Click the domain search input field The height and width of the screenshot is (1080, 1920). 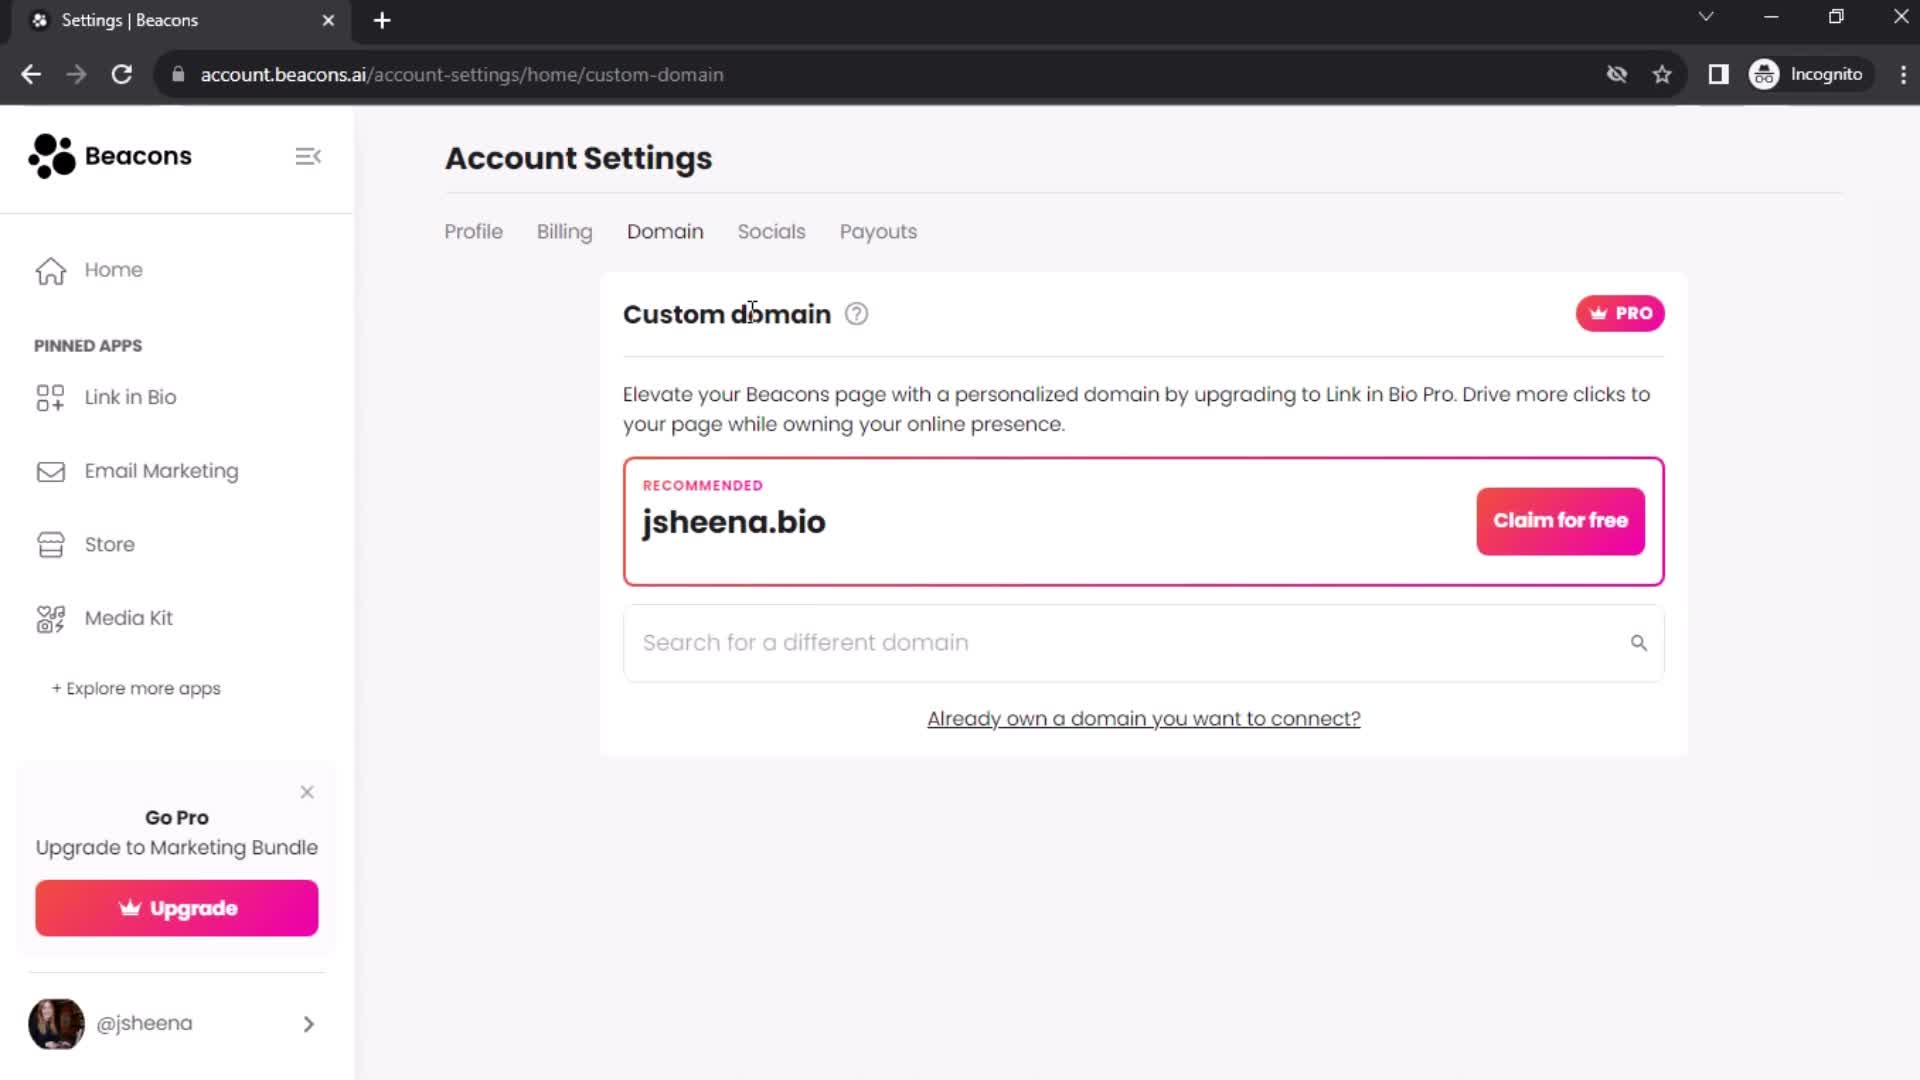point(1142,642)
